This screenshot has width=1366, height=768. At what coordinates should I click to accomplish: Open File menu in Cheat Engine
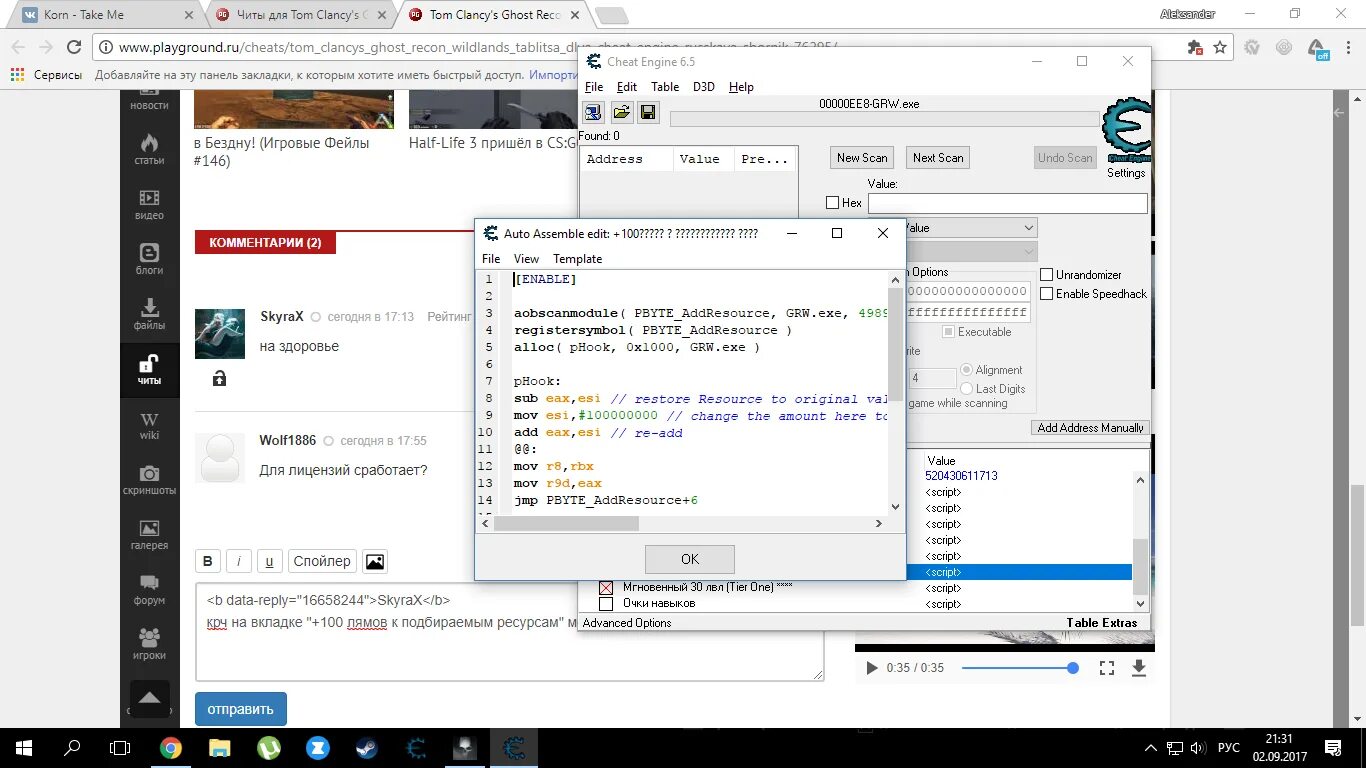pyautogui.click(x=594, y=87)
